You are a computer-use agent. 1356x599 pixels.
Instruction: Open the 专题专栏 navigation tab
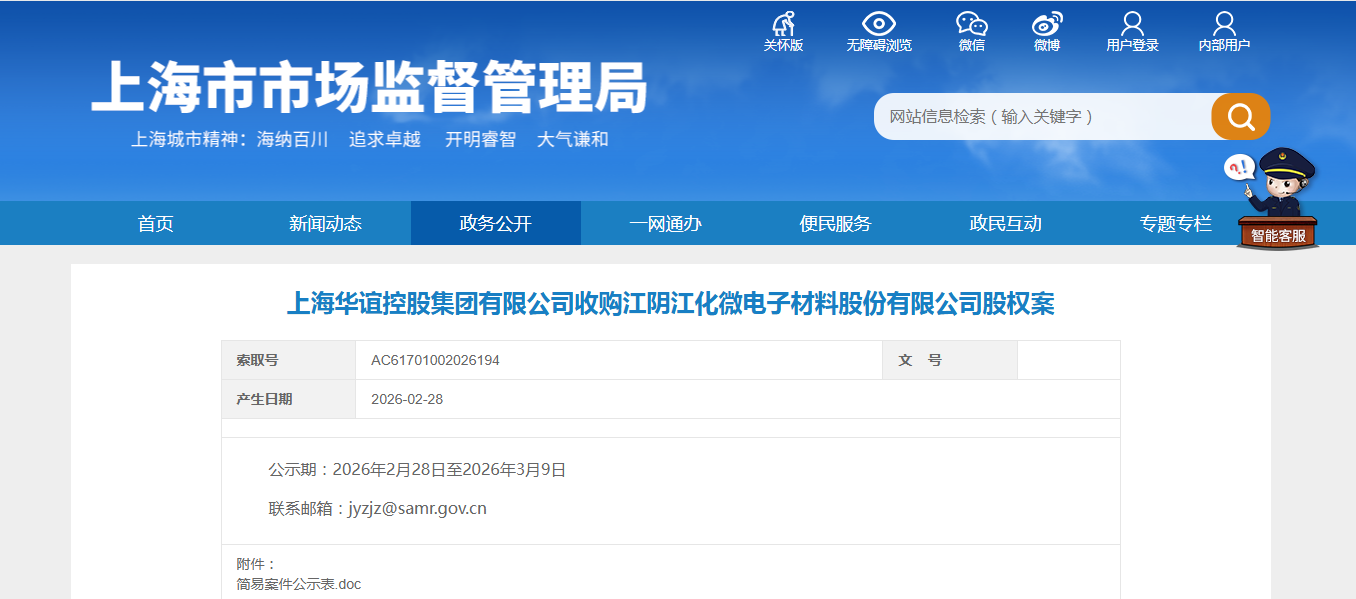pos(1176,223)
